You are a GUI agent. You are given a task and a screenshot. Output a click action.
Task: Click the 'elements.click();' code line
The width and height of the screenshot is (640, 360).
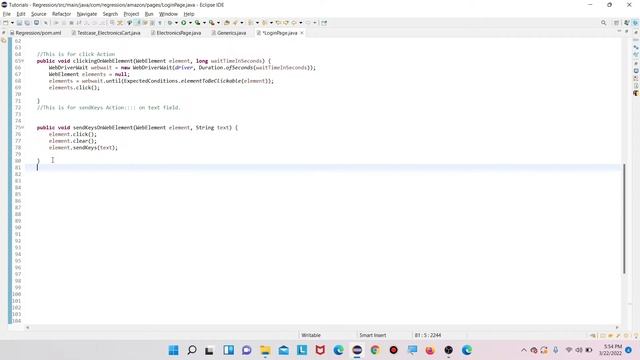click(74, 88)
